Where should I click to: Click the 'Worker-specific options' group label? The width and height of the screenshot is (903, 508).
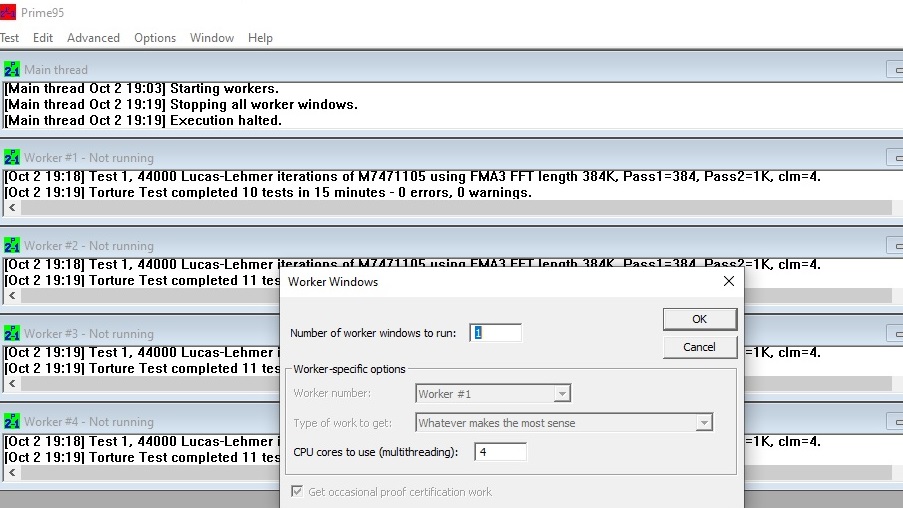350,369
